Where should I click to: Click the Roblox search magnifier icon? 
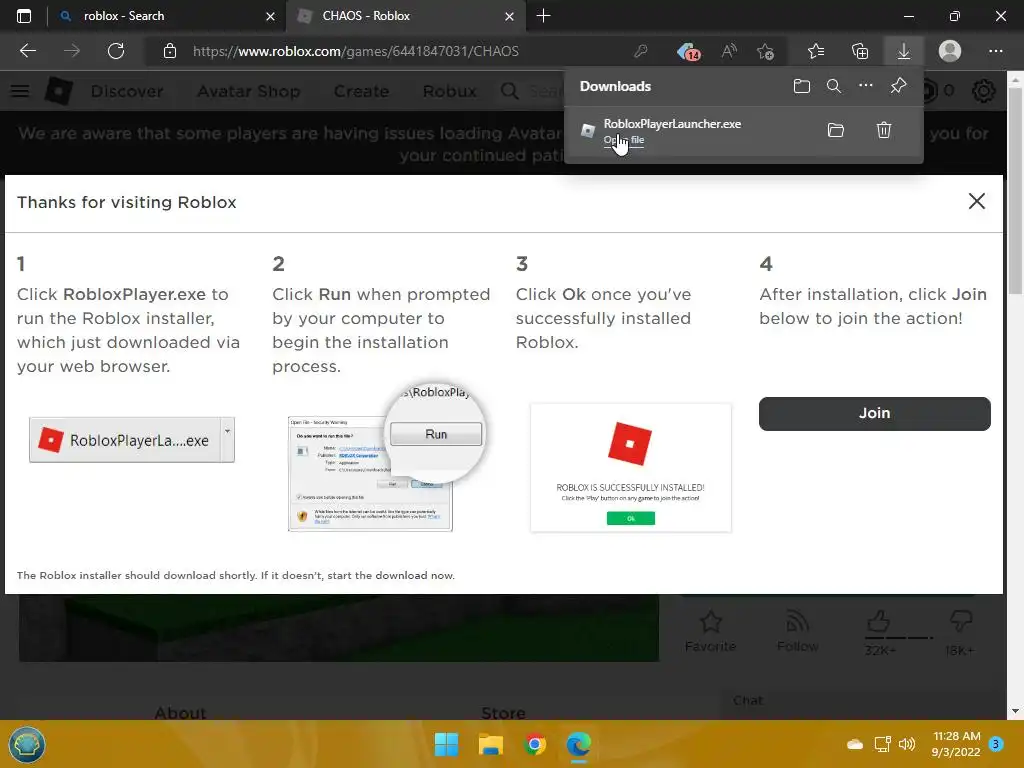[509, 91]
